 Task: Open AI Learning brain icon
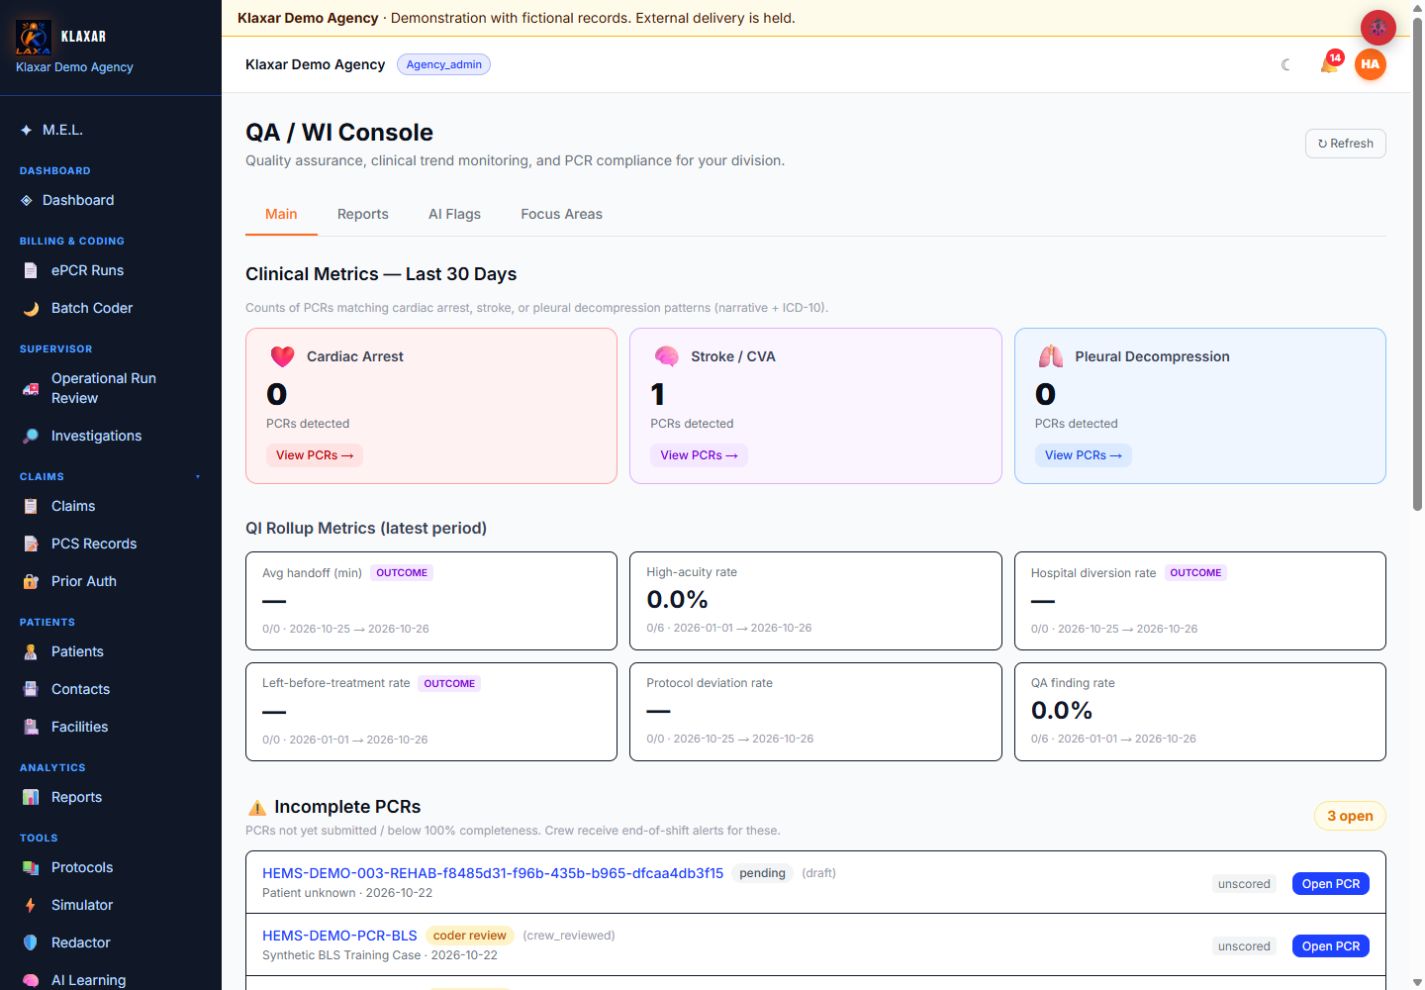point(31,980)
